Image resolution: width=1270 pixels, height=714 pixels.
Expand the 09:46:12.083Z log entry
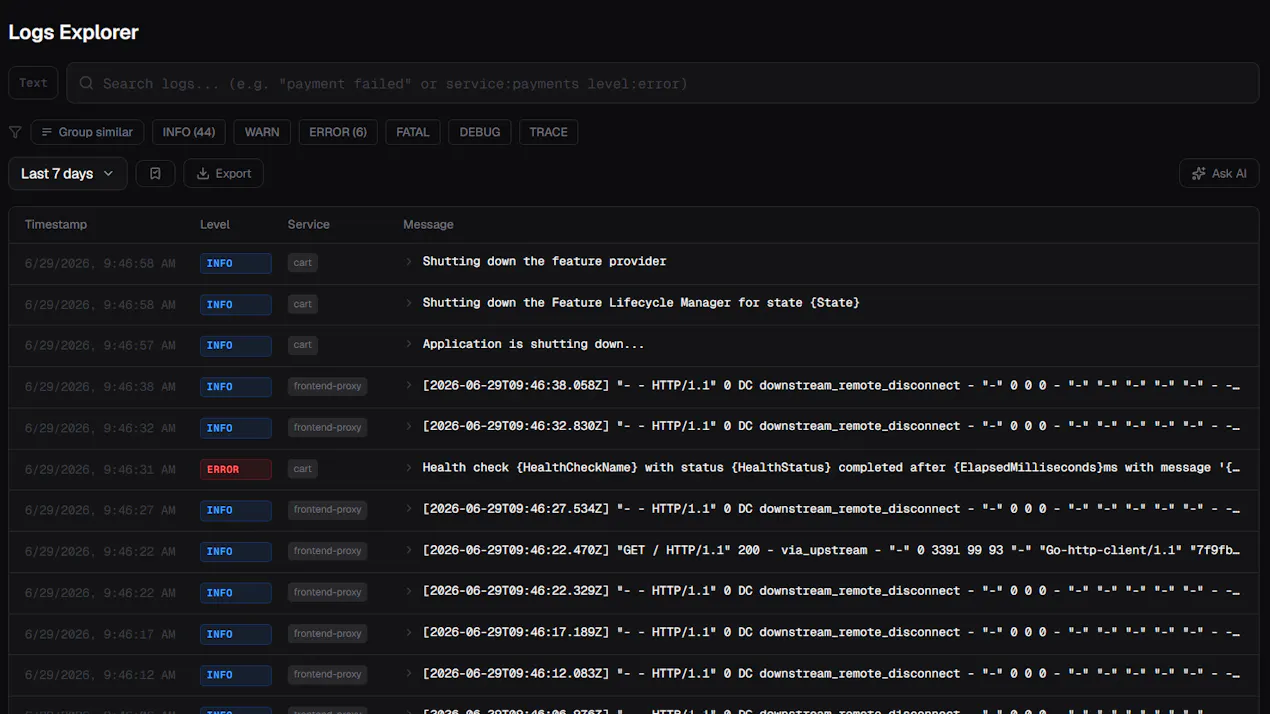pos(409,674)
